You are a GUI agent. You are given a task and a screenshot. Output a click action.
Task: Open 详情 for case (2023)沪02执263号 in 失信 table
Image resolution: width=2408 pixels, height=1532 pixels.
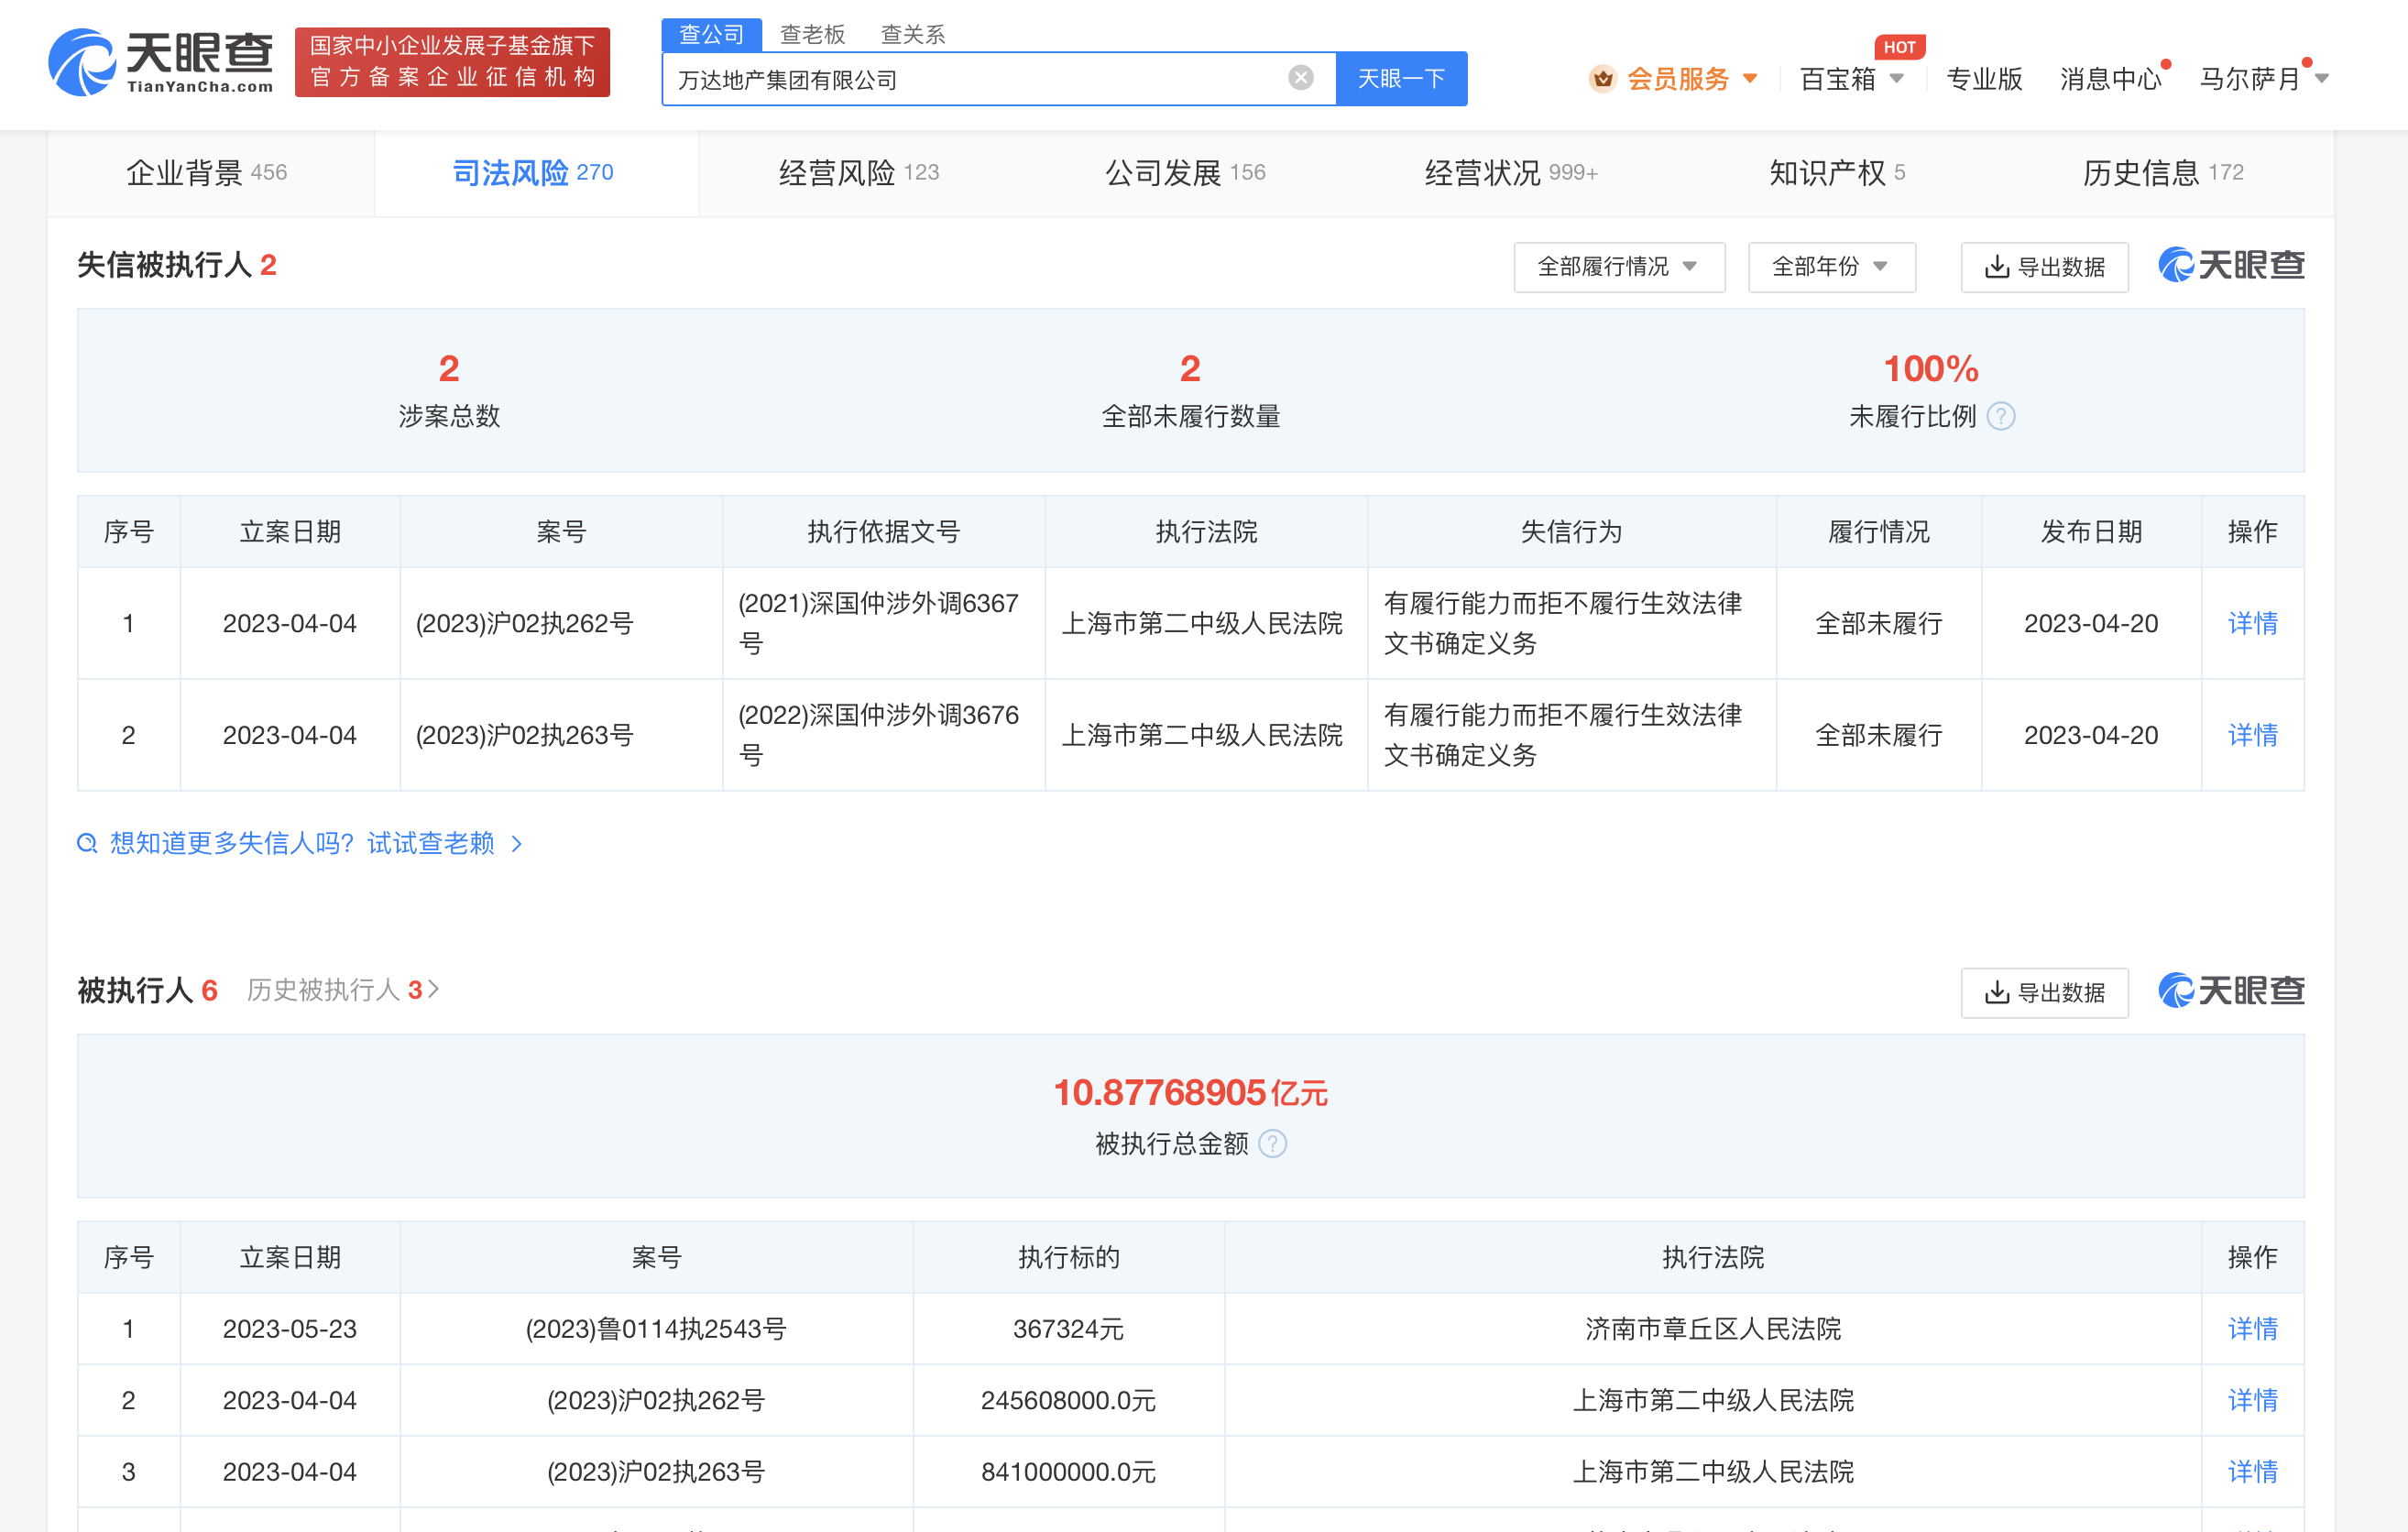point(2252,735)
